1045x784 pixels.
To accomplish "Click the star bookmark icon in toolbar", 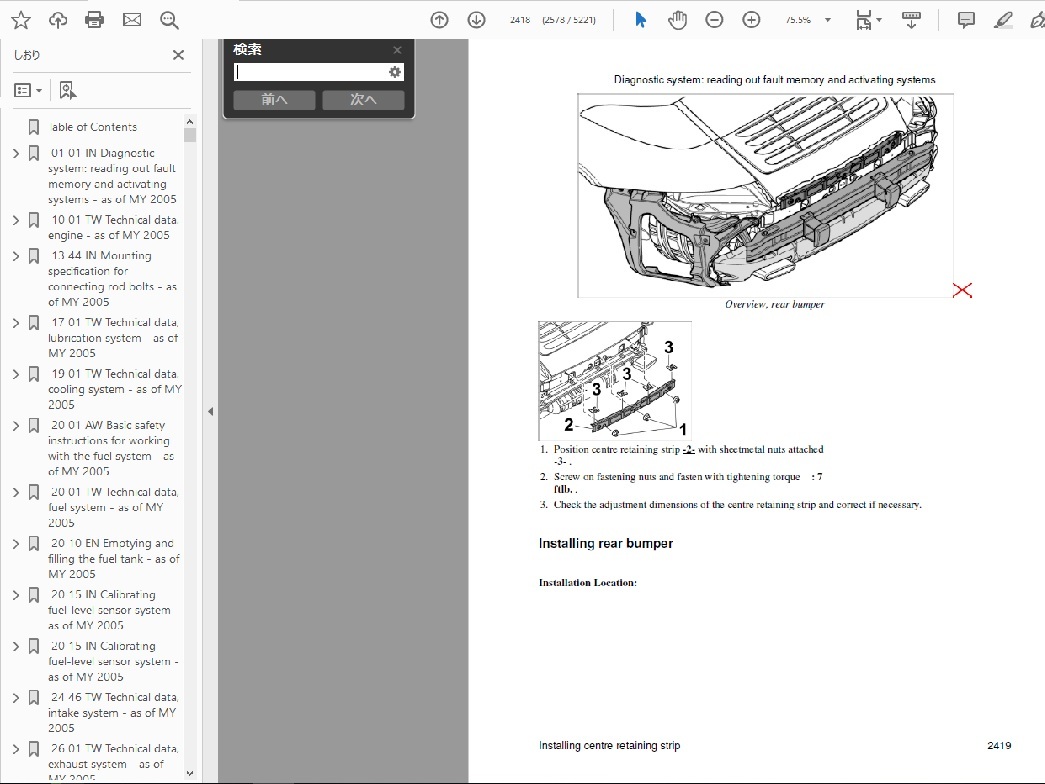I will tap(21, 20).
